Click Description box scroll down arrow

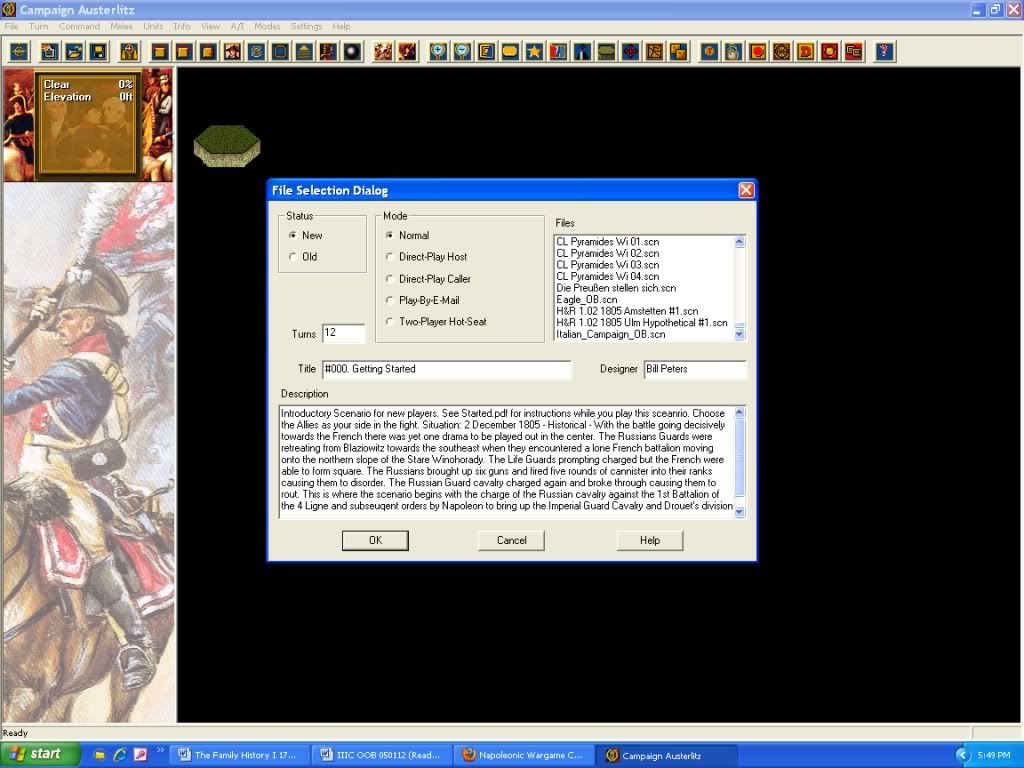739,512
